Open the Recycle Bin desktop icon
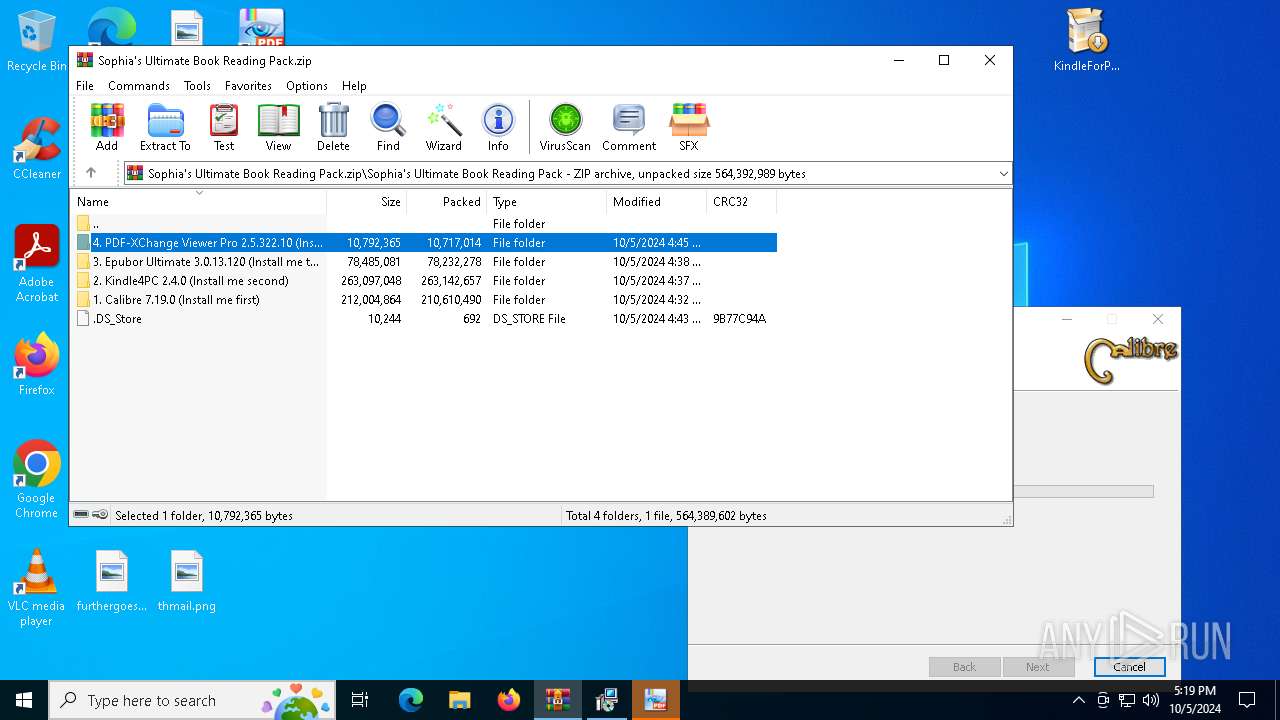 (37, 41)
